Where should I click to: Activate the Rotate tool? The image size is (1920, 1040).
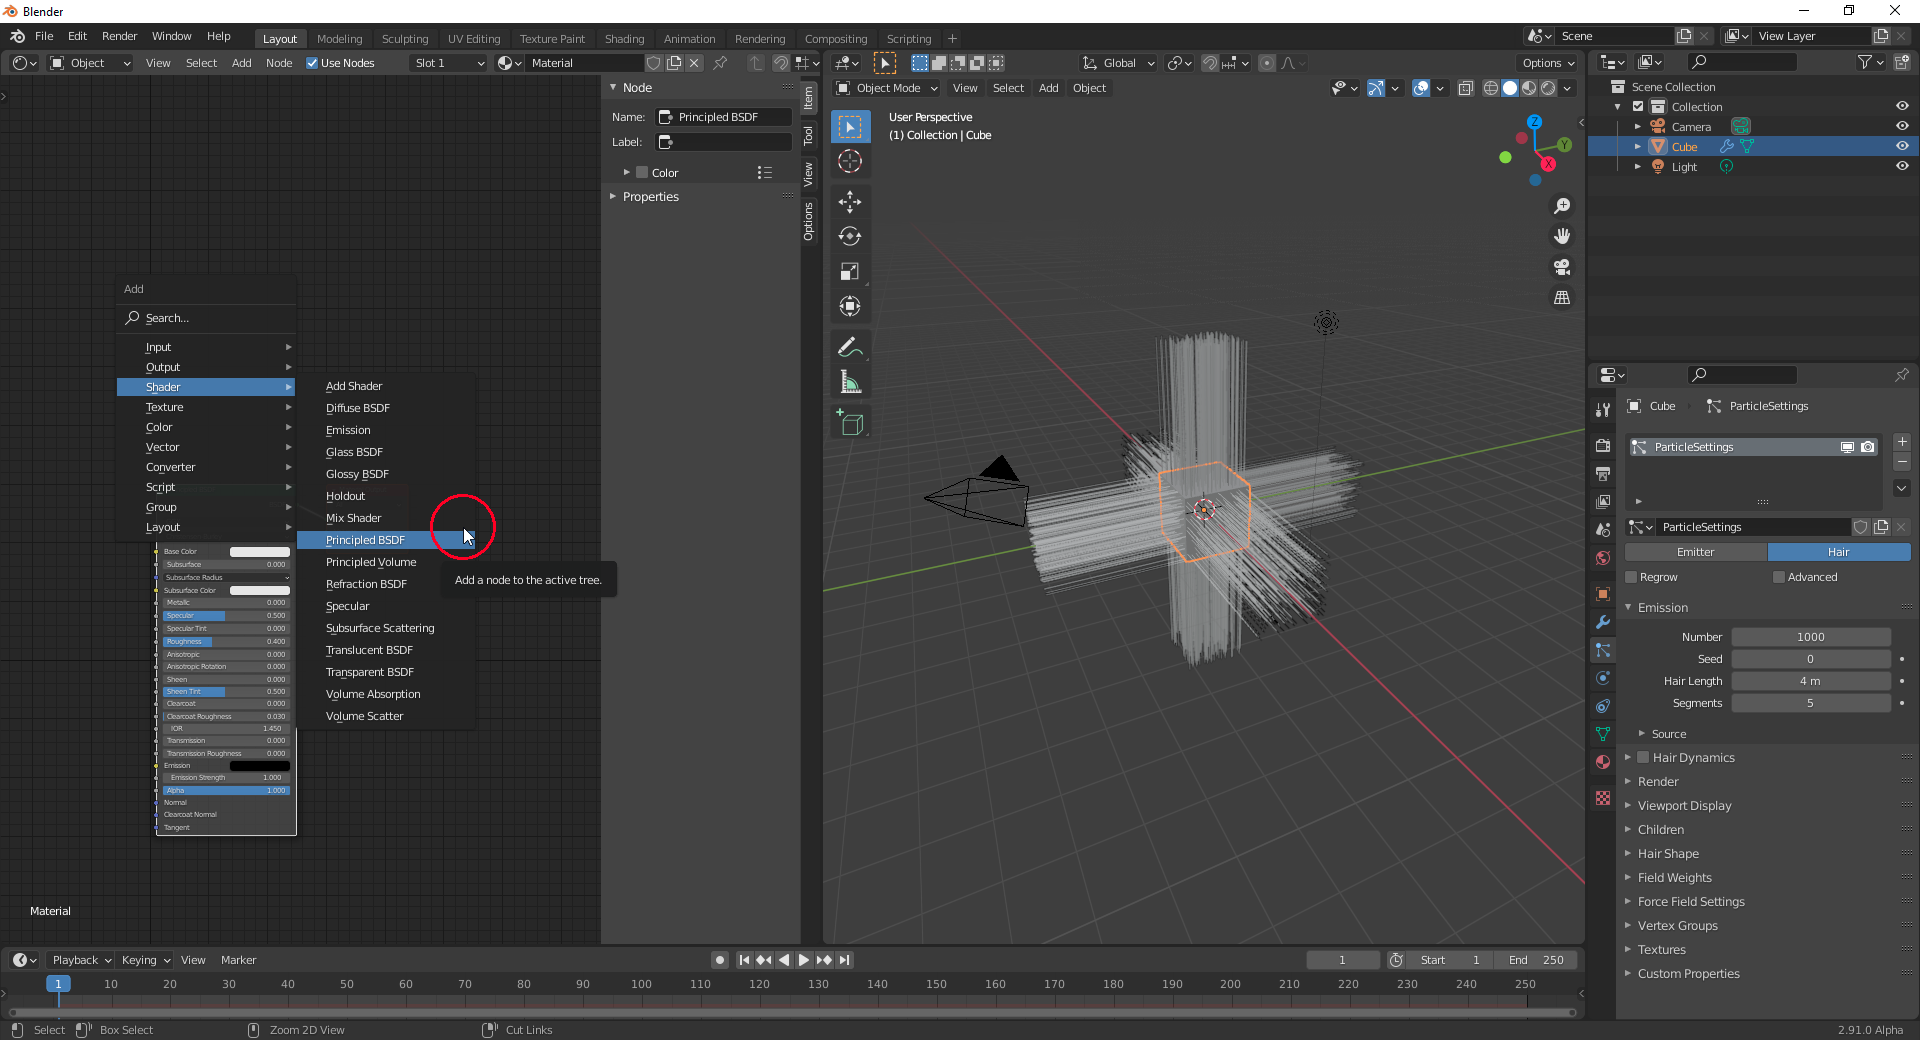[x=850, y=237]
